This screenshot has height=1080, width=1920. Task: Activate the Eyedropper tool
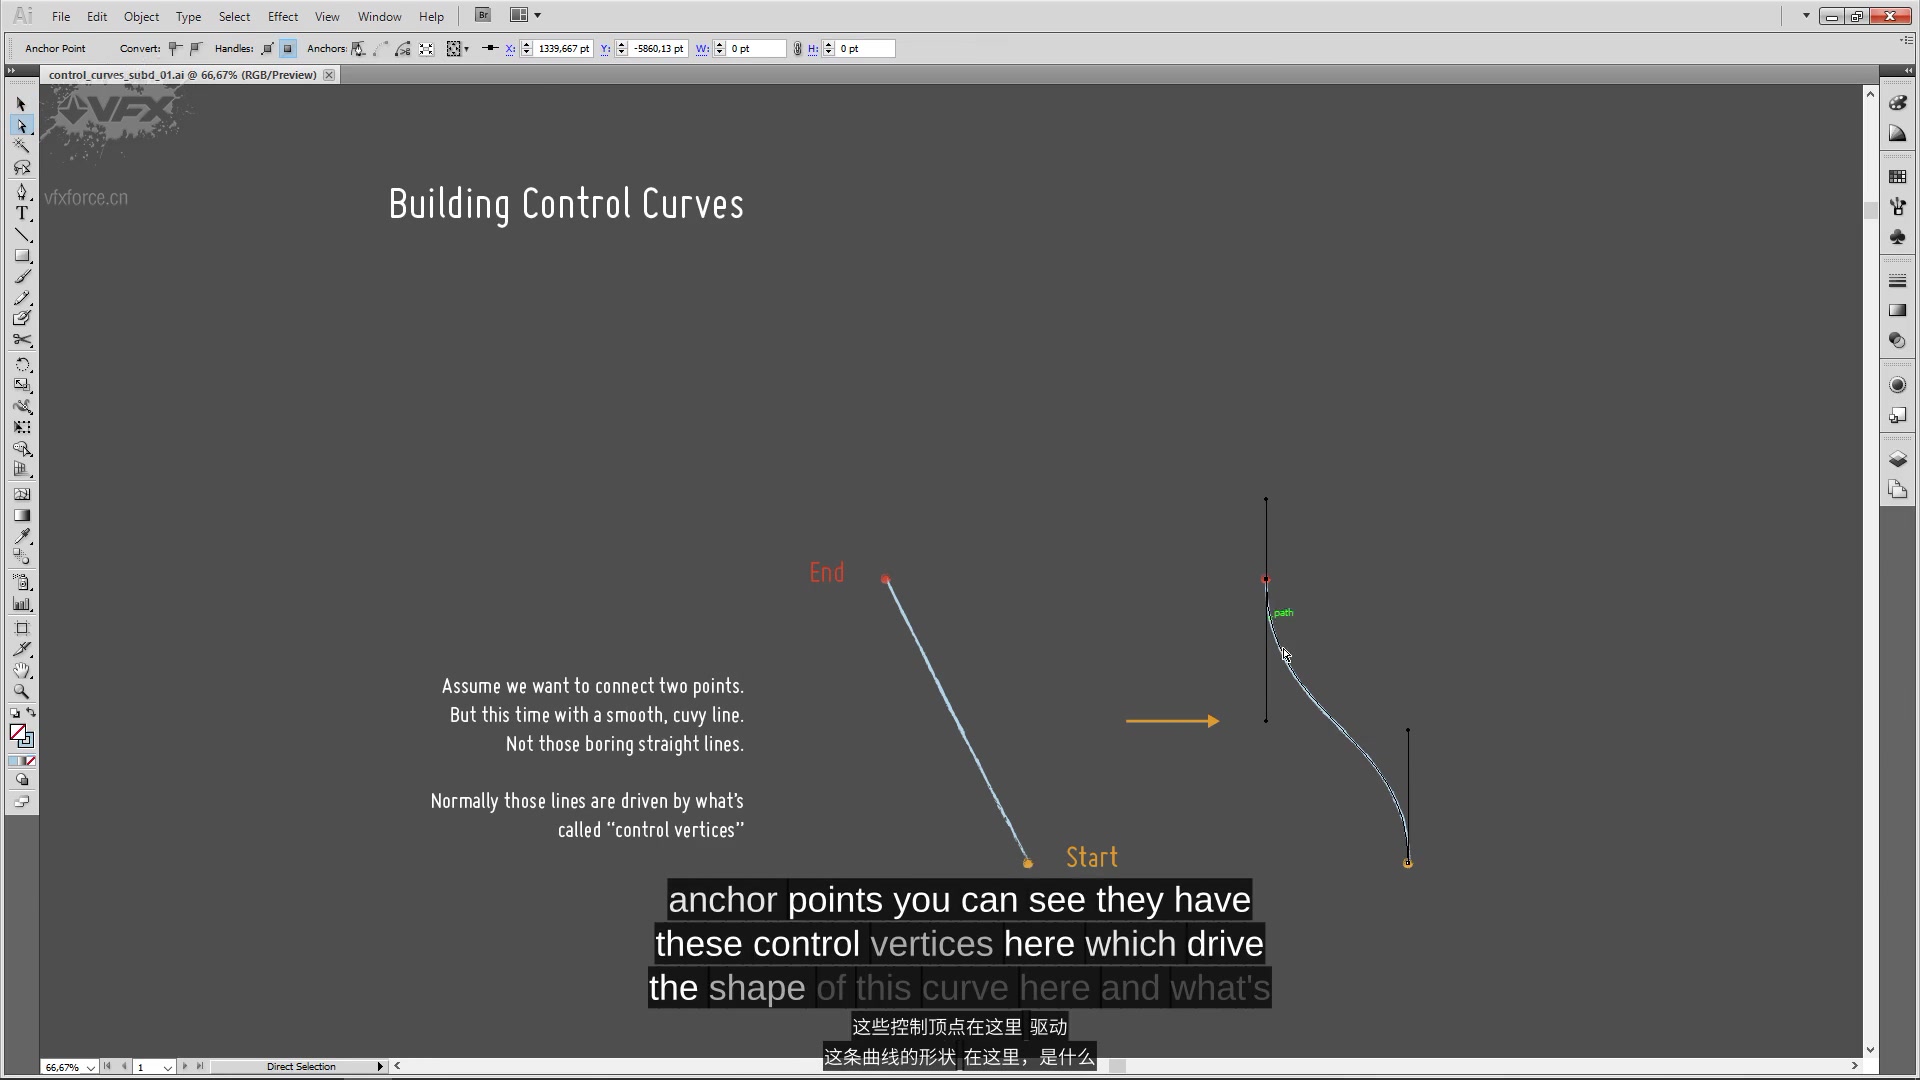click(x=21, y=537)
